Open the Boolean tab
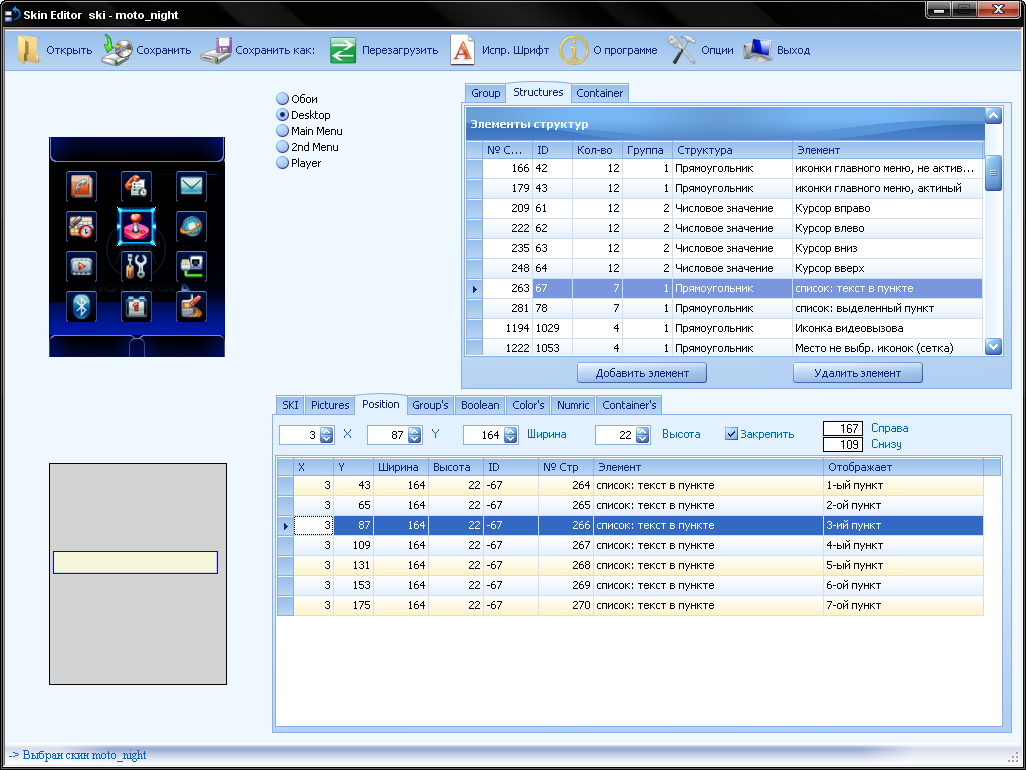The height and width of the screenshot is (770, 1026). coord(480,405)
